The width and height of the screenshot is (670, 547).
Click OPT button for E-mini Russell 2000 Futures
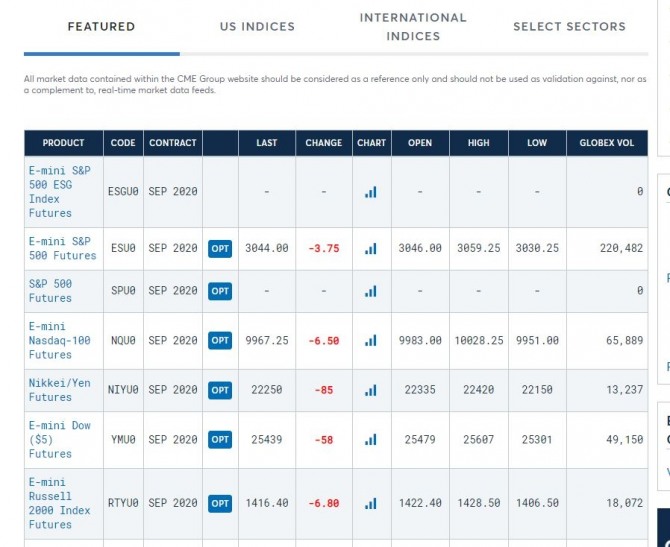[220, 503]
